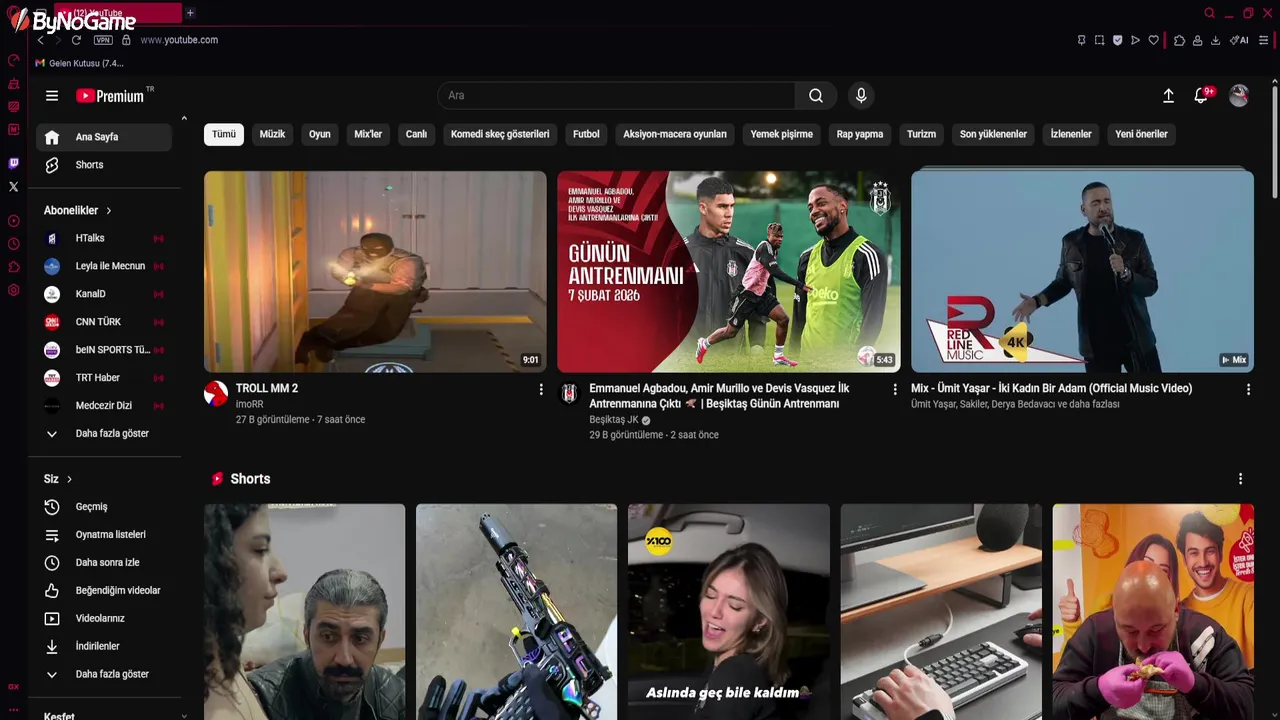The image size is (1280, 720).
Task: Select the Müzik filter chip
Action: (x=272, y=134)
